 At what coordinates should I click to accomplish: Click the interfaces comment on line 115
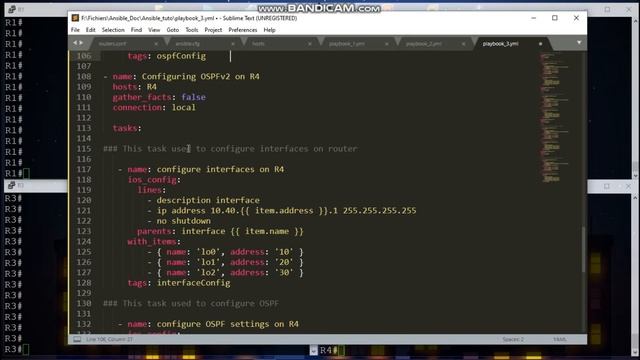[230, 149]
